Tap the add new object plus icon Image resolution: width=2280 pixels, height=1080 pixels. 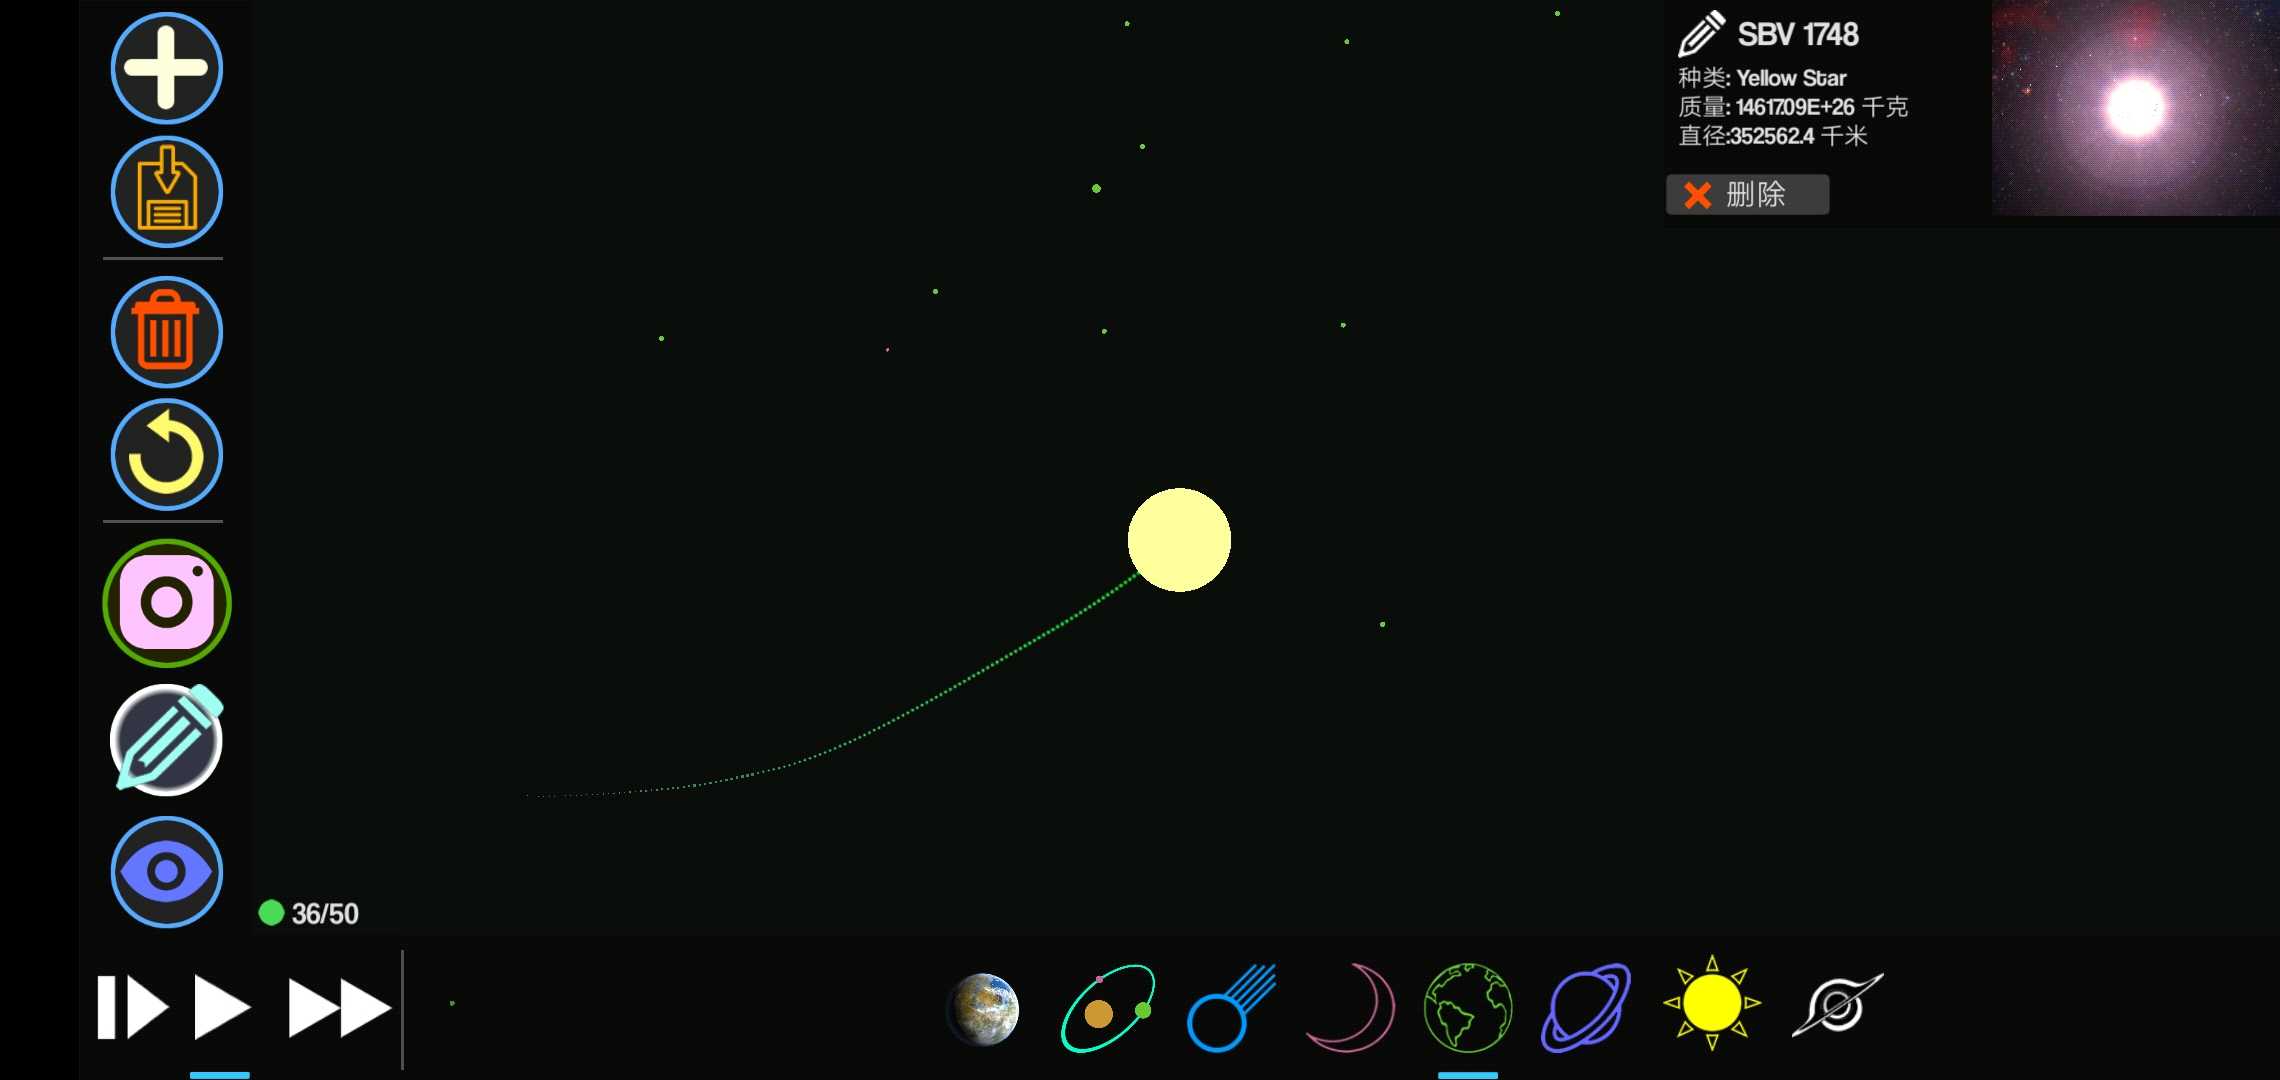[x=166, y=68]
